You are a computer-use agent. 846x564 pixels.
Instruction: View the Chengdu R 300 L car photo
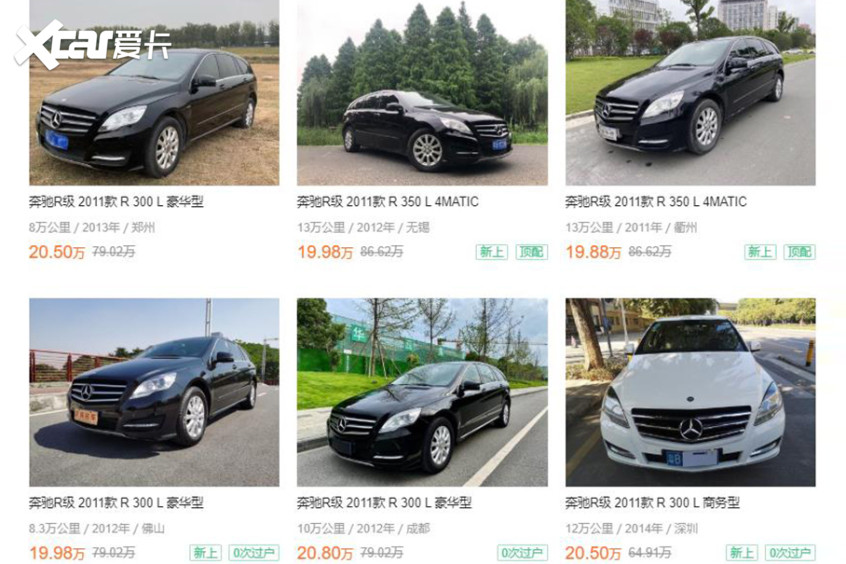tap(422, 392)
